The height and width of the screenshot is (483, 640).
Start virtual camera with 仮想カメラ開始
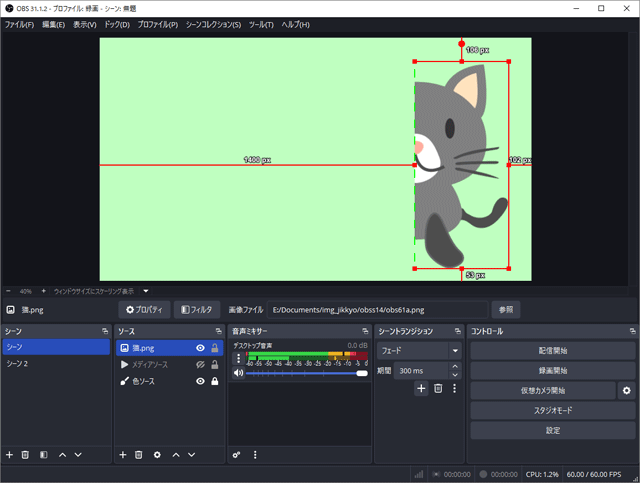click(x=543, y=391)
